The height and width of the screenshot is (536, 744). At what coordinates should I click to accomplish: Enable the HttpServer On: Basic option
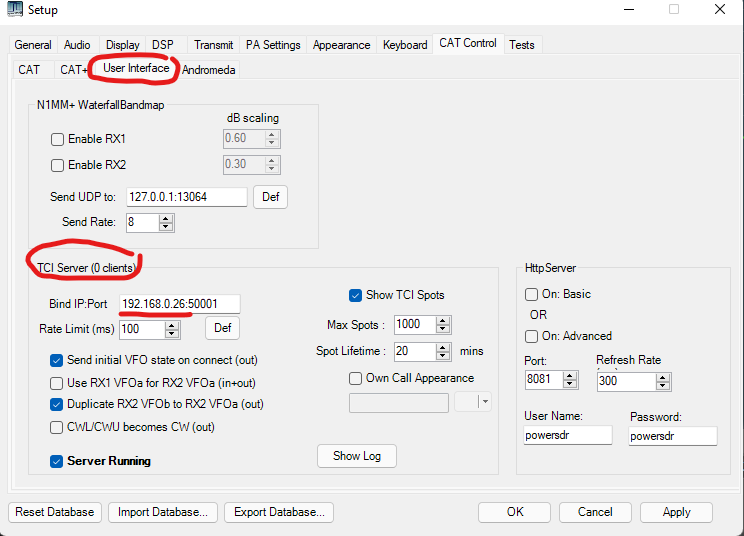click(532, 294)
